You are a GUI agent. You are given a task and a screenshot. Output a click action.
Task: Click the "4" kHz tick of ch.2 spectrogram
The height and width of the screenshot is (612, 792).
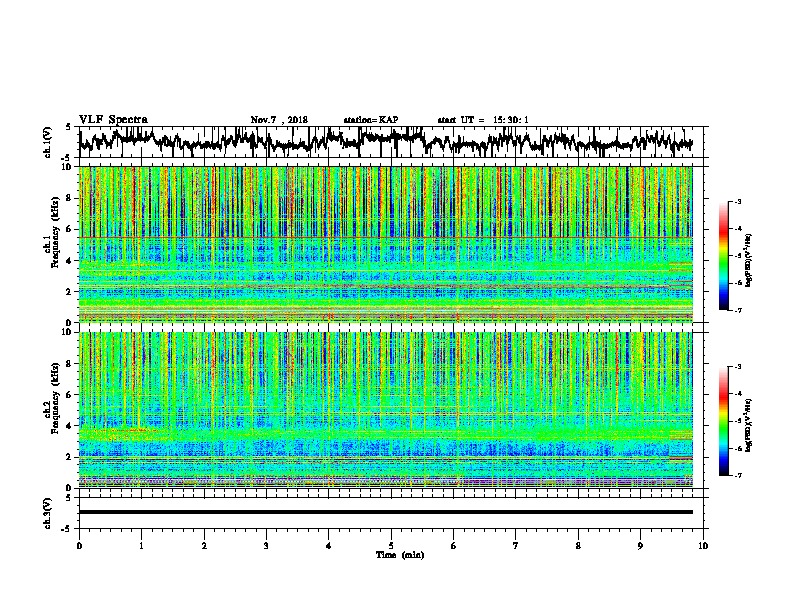click(69, 426)
